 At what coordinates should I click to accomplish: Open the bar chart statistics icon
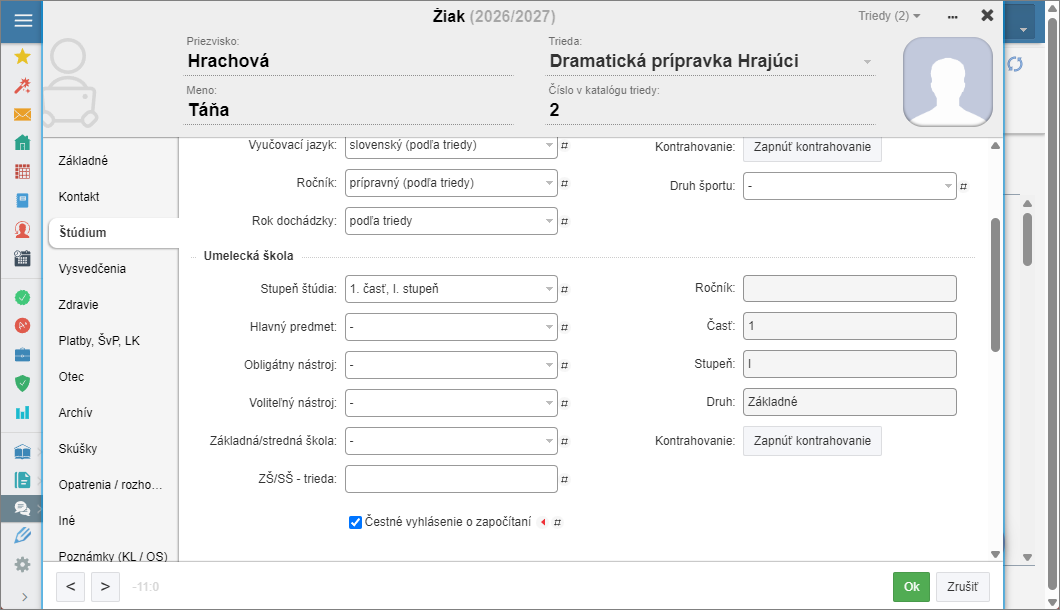point(22,413)
